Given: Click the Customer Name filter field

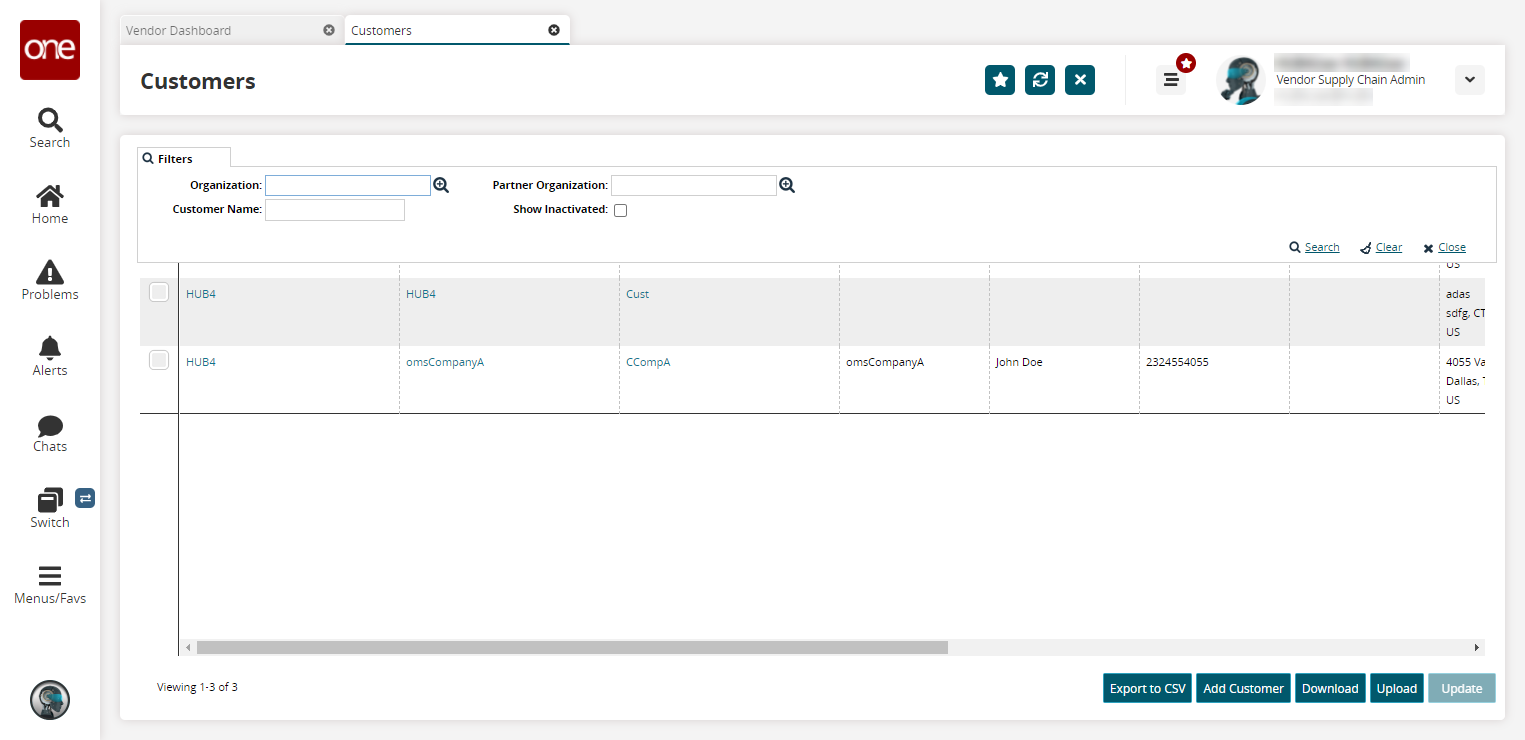Looking at the screenshot, I should [335, 210].
